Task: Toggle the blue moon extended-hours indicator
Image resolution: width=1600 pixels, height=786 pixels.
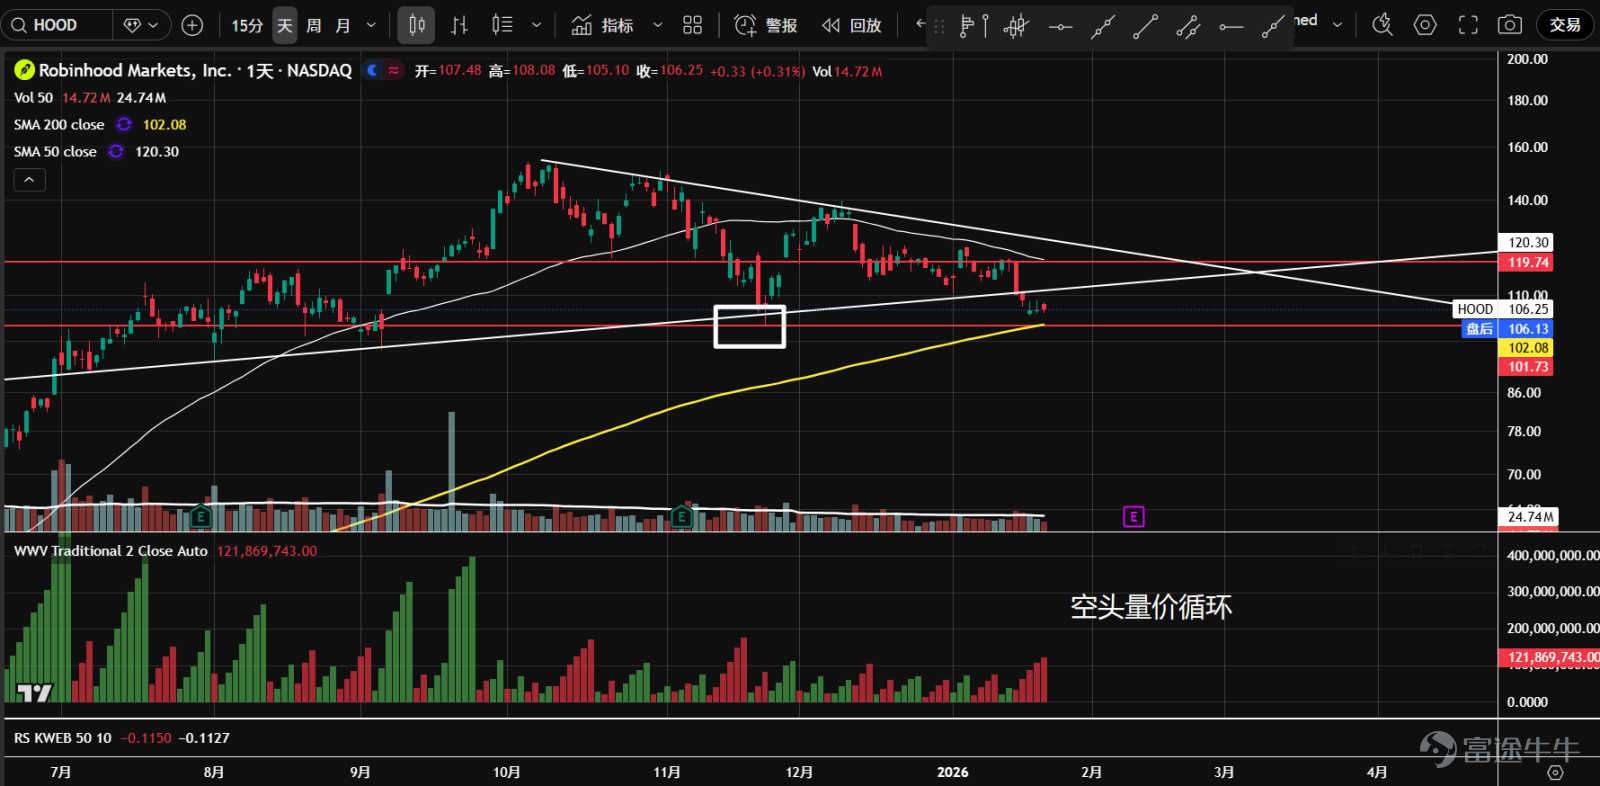Action: (373, 70)
